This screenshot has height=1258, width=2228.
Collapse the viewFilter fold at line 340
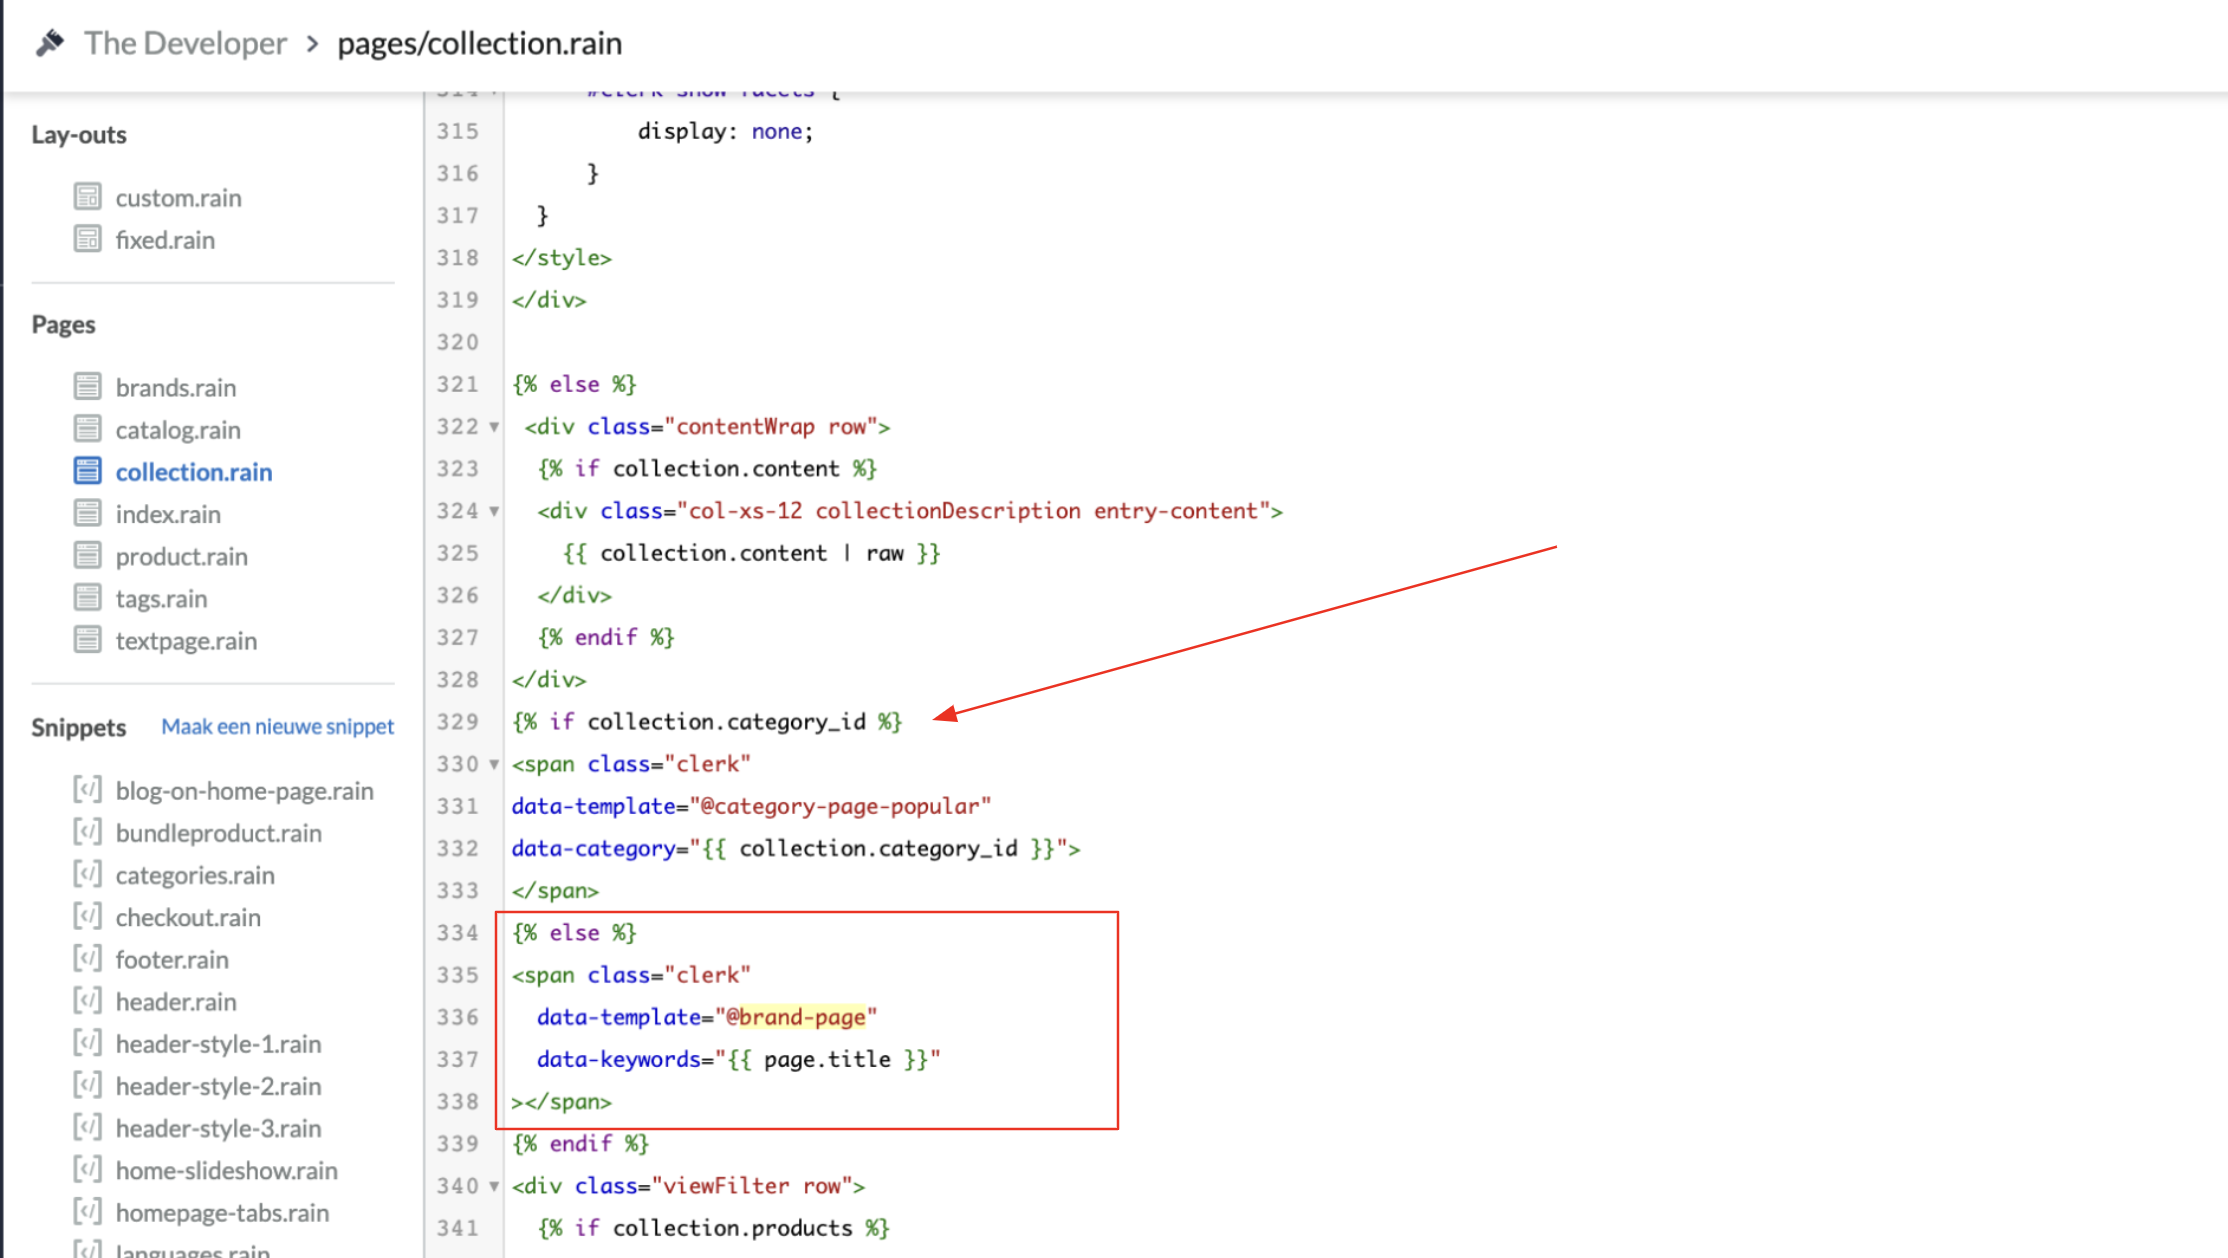pyautogui.click(x=494, y=1186)
